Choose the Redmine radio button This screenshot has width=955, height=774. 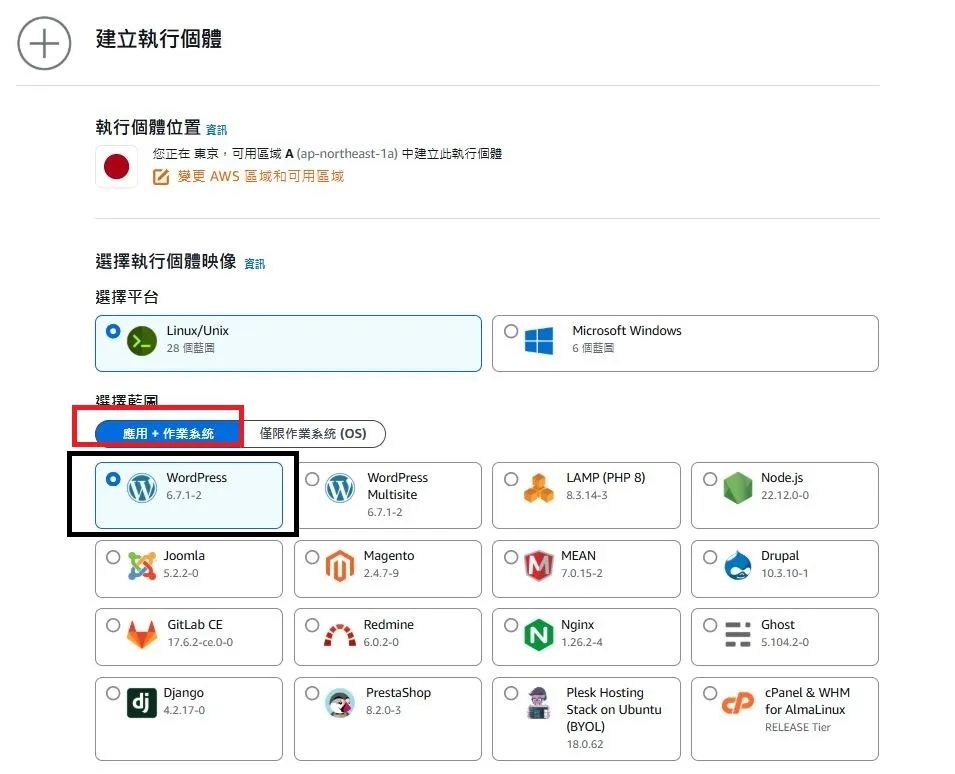coord(312,625)
